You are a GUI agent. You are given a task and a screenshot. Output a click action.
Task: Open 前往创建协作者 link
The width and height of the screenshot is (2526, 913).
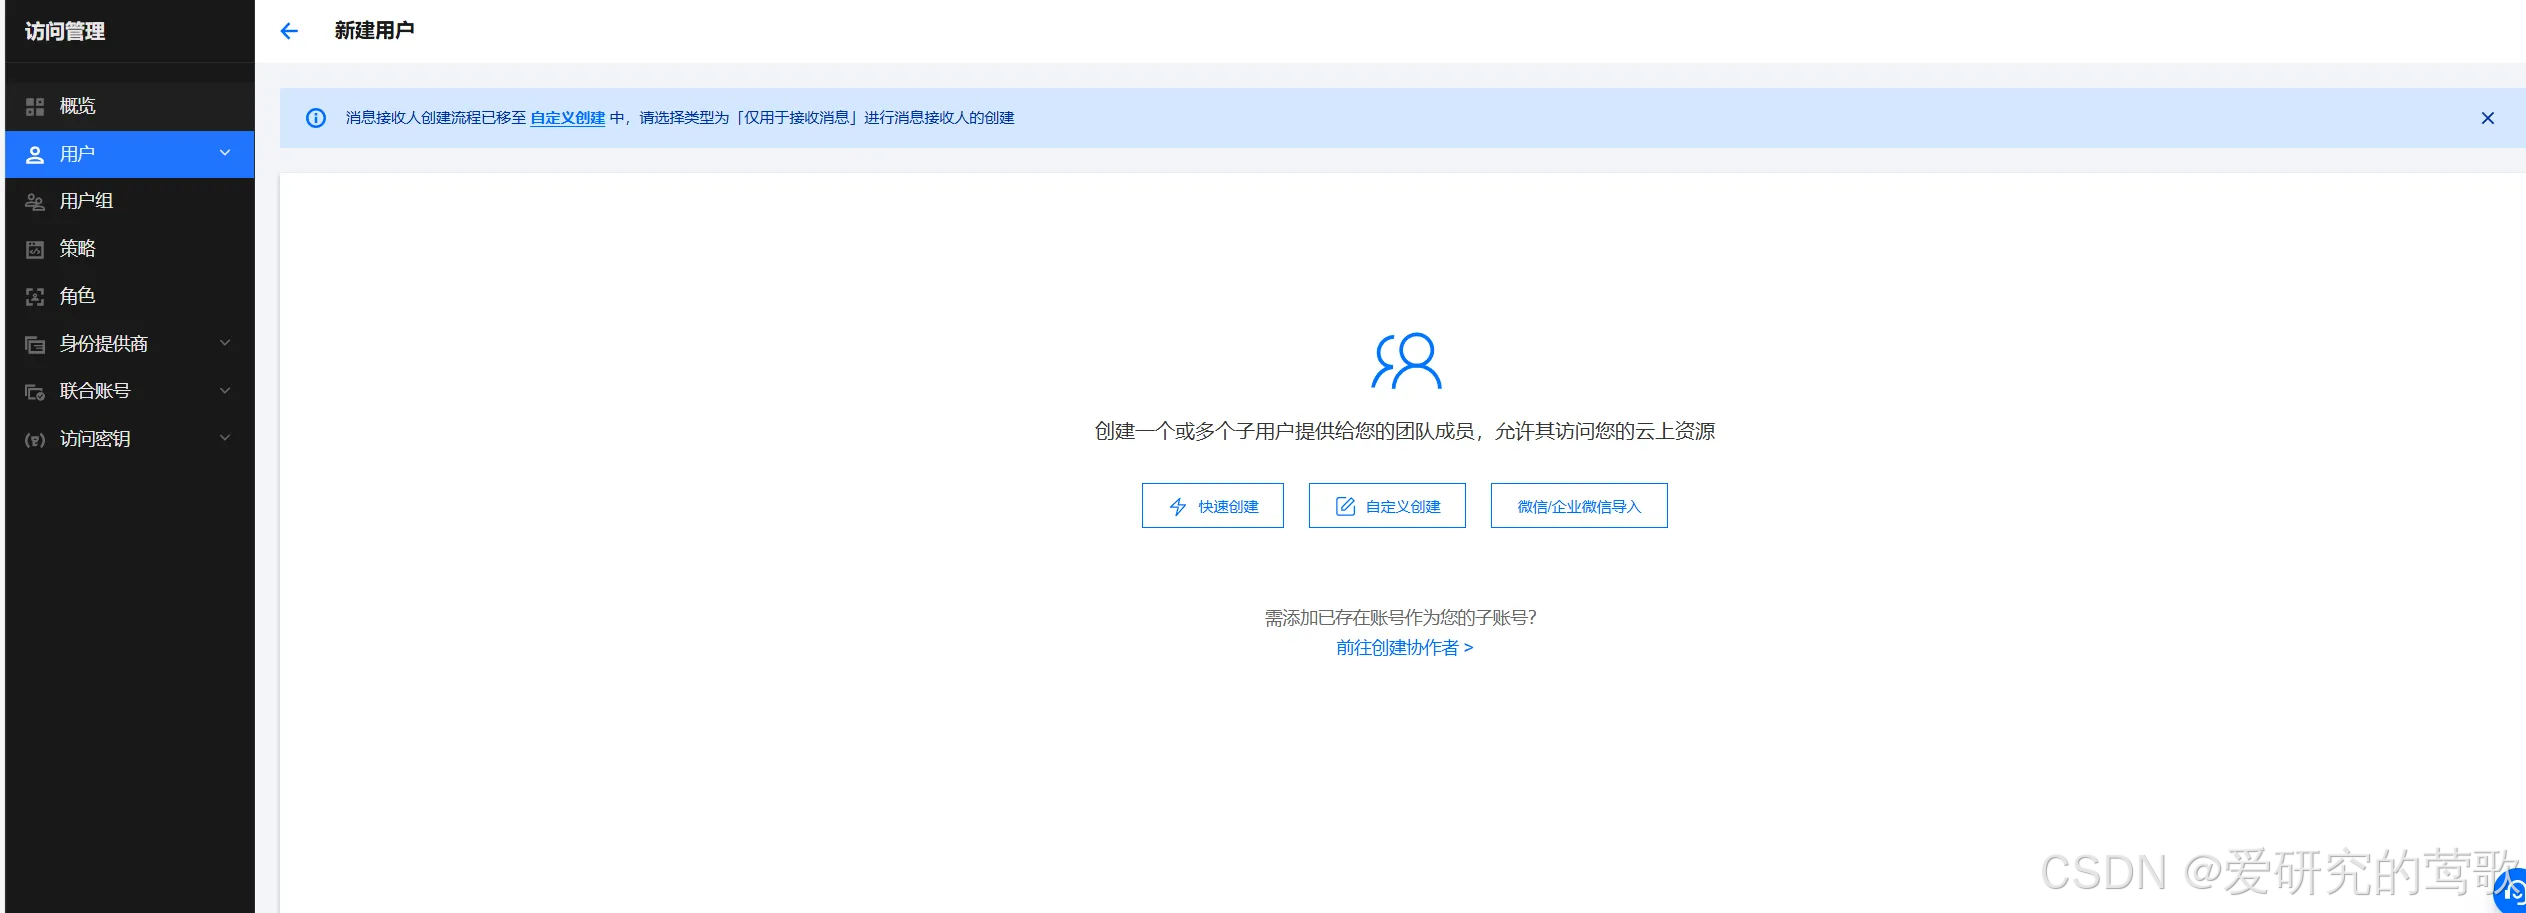coord(1404,648)
